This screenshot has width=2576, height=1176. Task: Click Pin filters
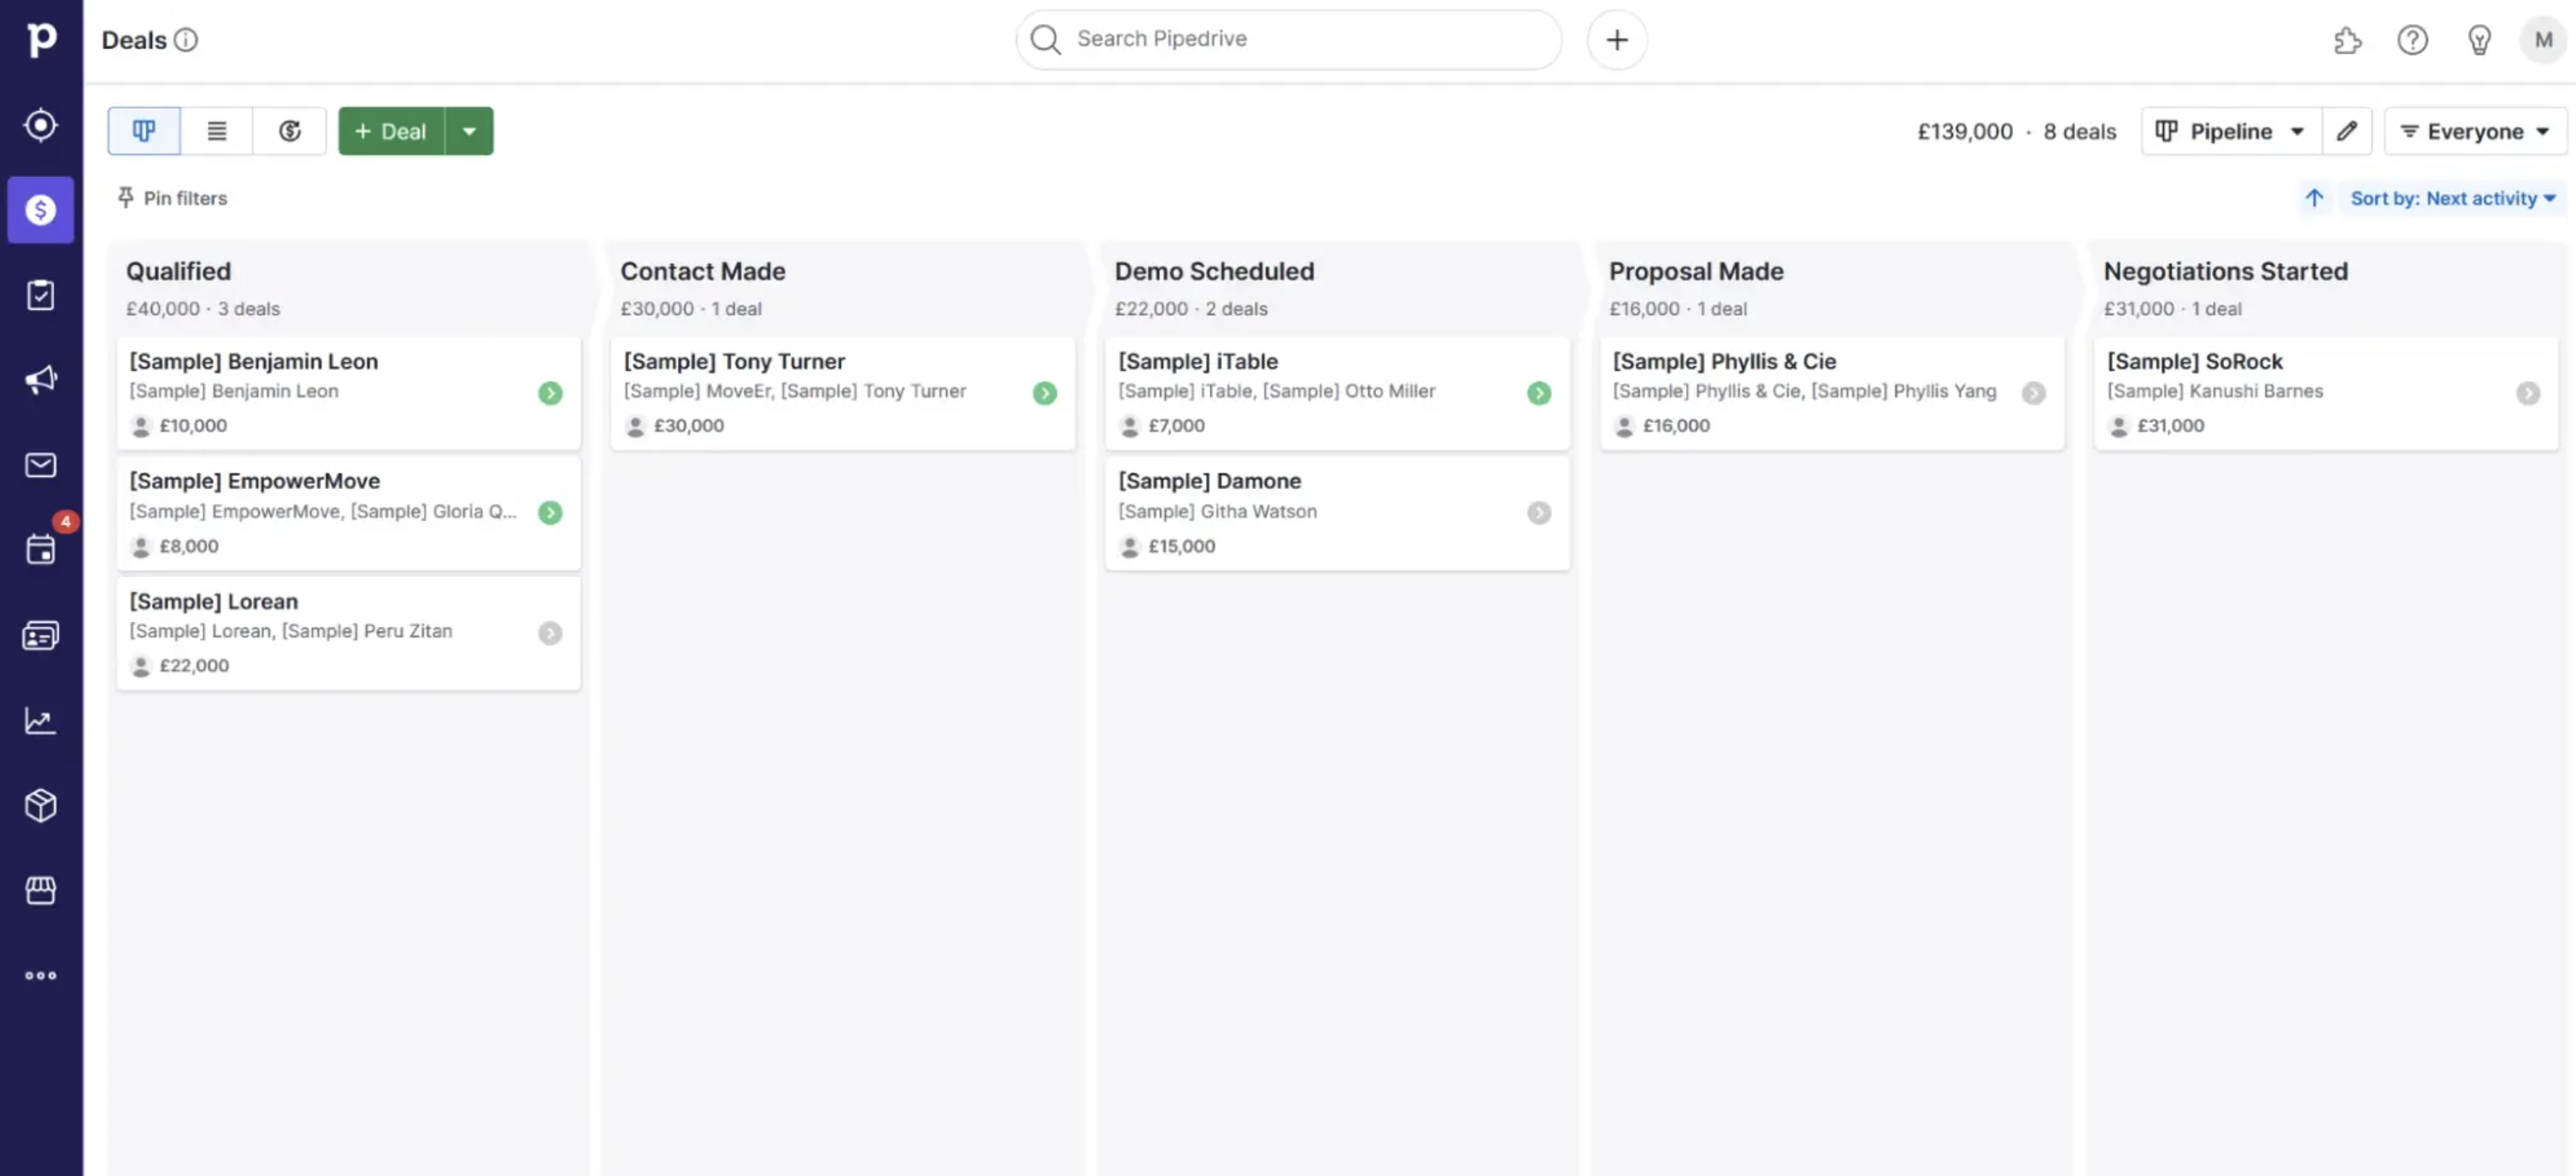pos(173,198)
